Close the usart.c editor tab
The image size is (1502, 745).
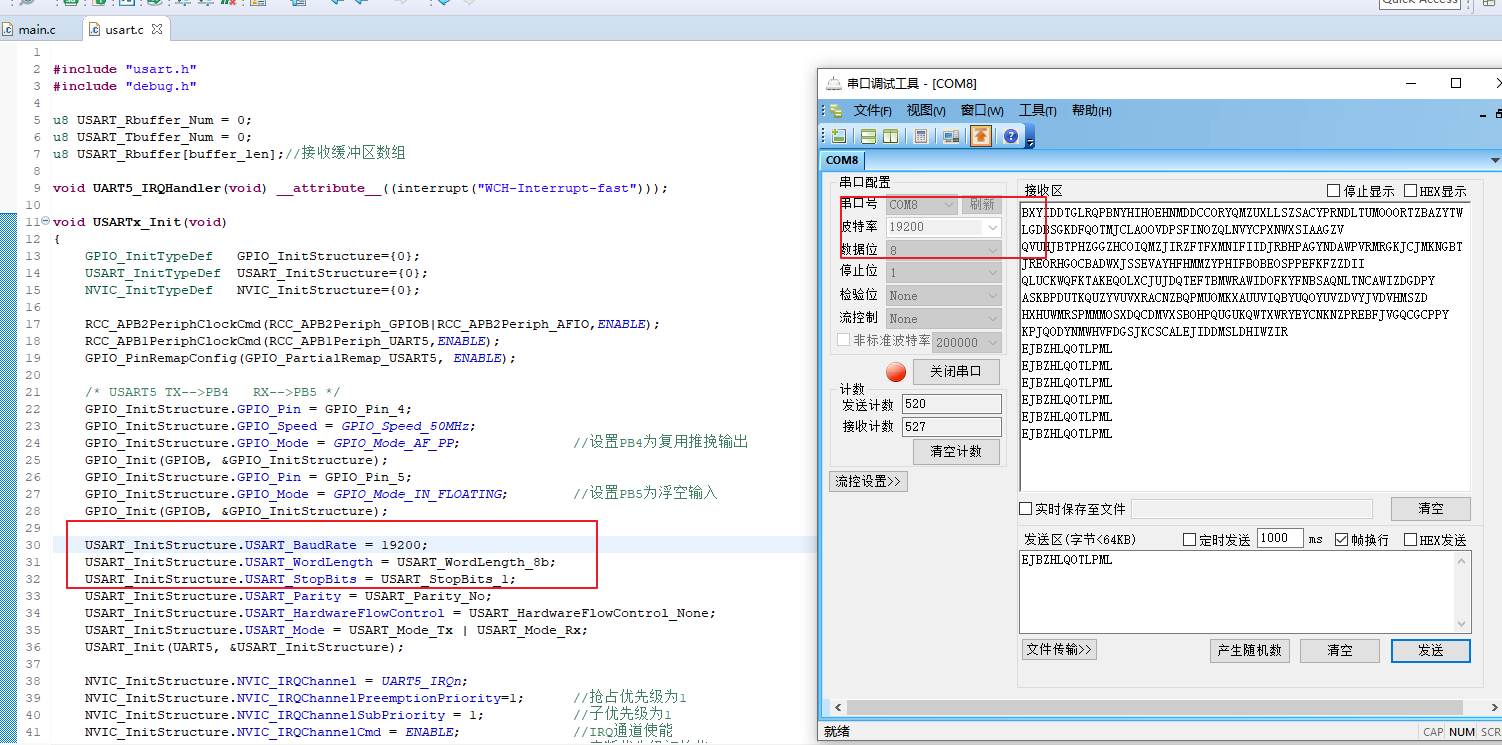(x=157, y=30)
